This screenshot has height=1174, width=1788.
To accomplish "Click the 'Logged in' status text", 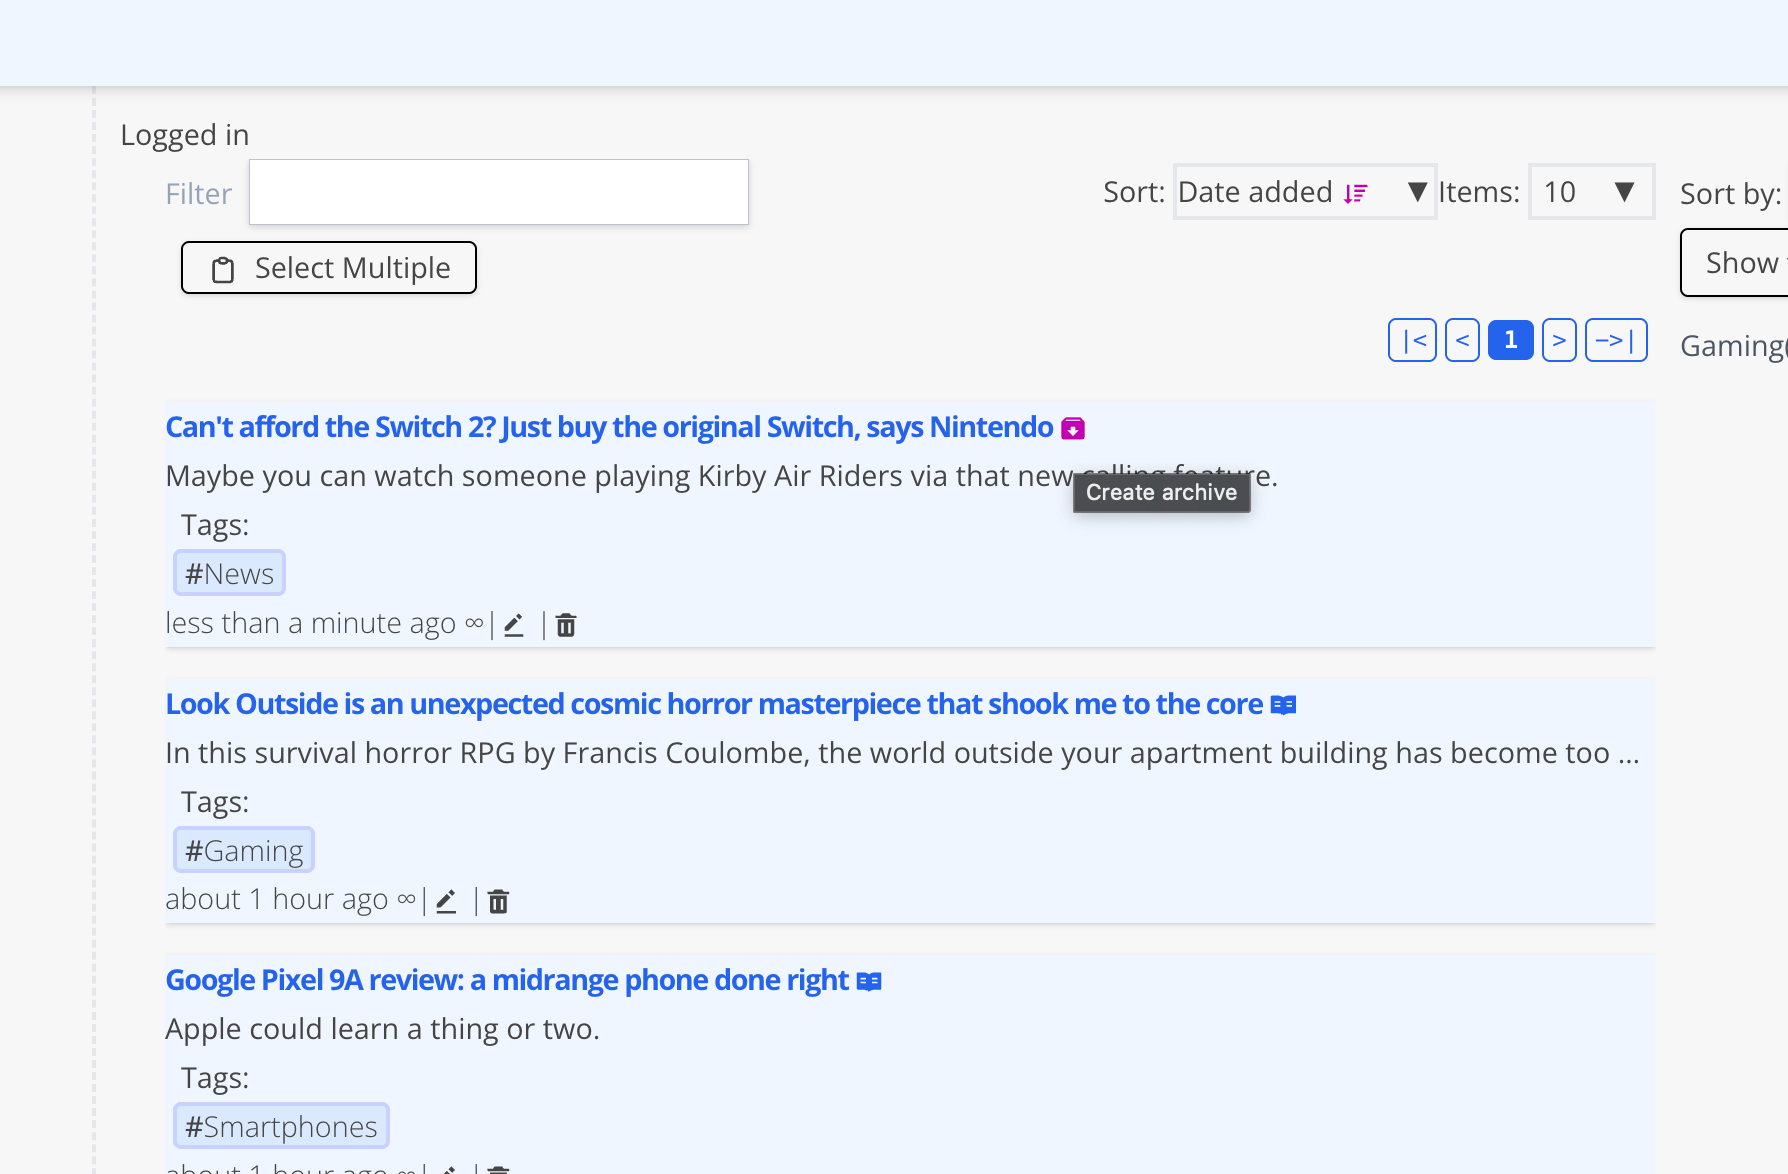I will [x=185, y=135].
